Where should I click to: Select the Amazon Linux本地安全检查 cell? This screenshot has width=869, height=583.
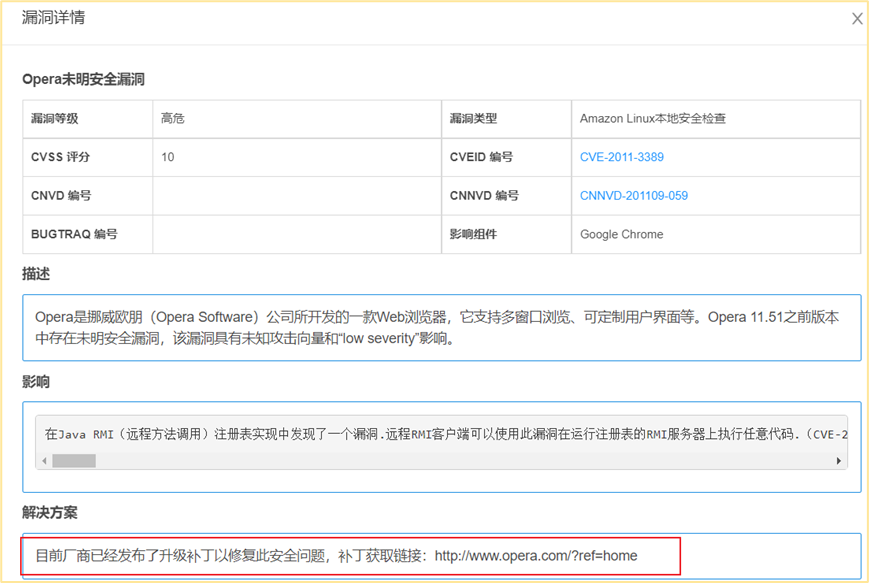point(652,119)
